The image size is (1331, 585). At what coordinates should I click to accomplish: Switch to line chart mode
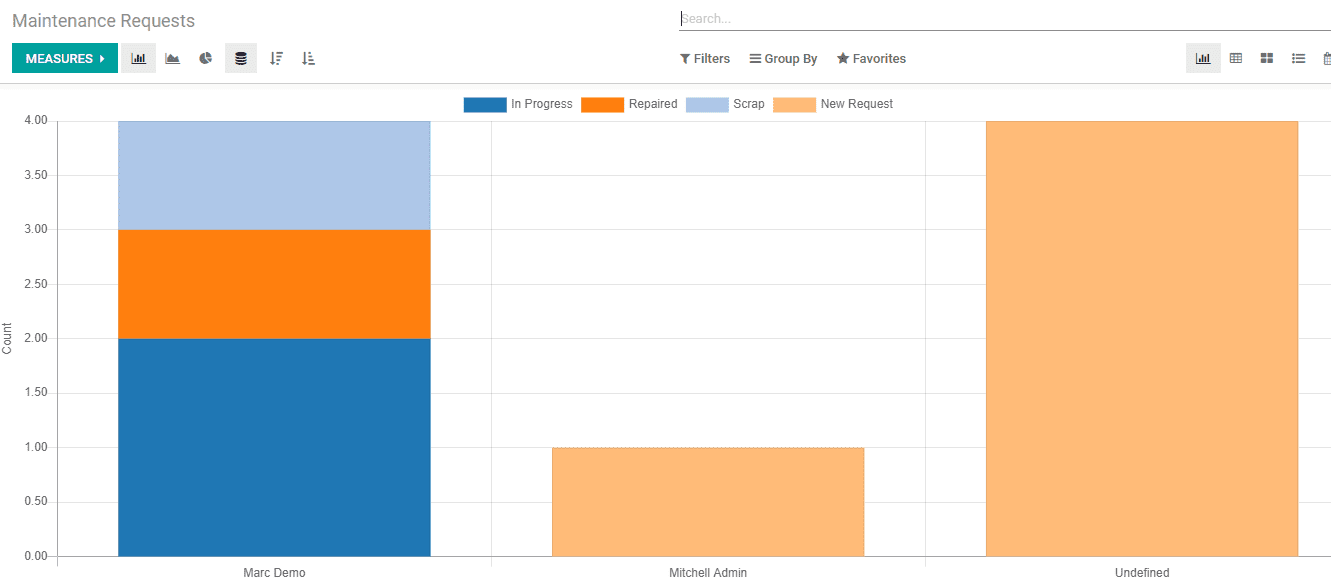(172, 58)
